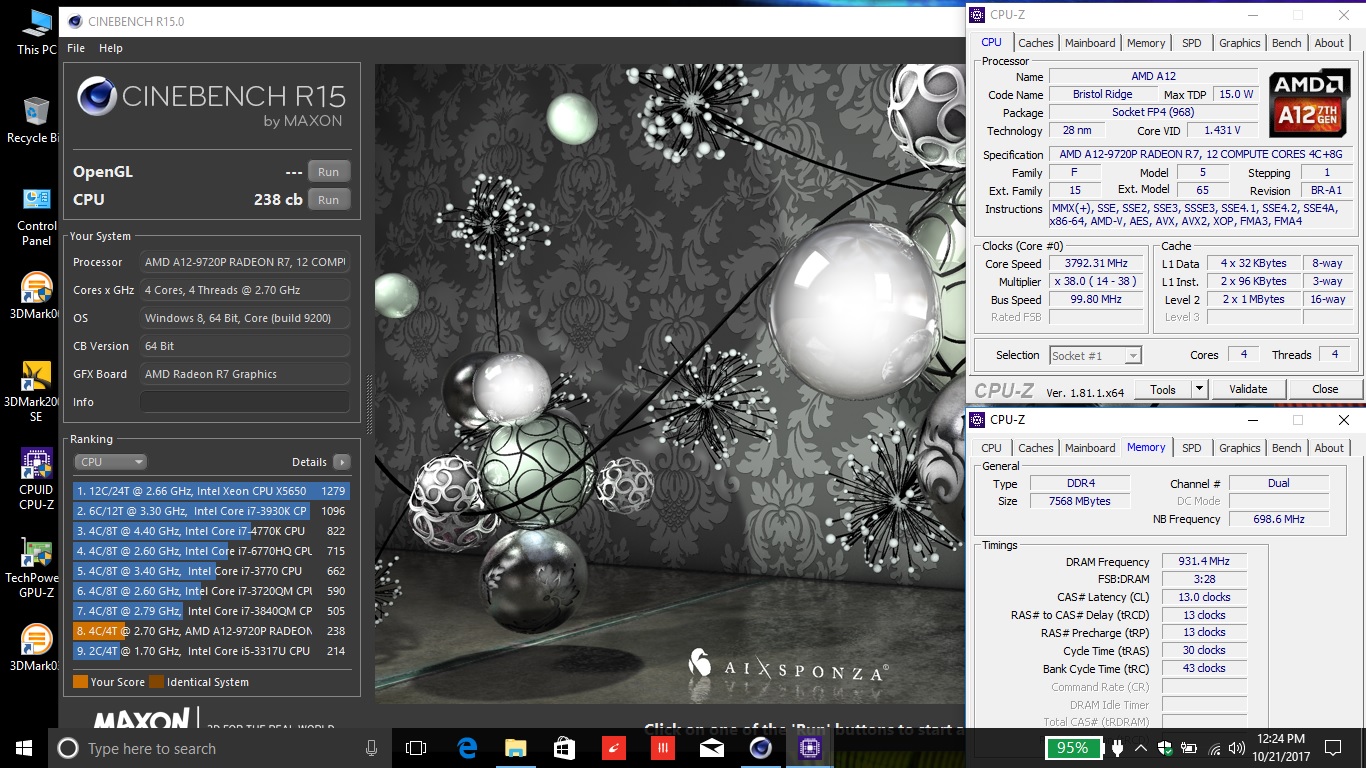This screenshot has height=768, width=1366.
Task: Expand the Tools dropdown arrow in CPU-Z
Action: [1199, 389]
